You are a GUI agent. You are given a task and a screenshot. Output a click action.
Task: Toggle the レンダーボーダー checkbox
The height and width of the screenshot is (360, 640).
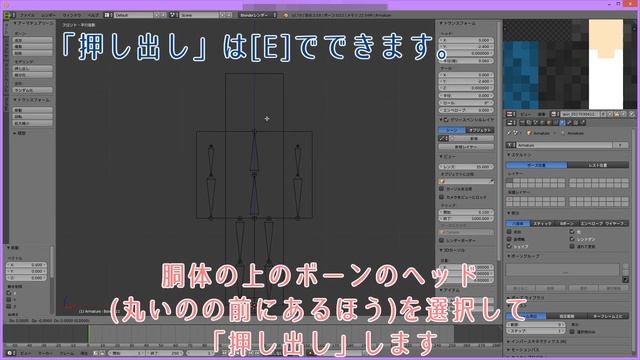point(442,240)
